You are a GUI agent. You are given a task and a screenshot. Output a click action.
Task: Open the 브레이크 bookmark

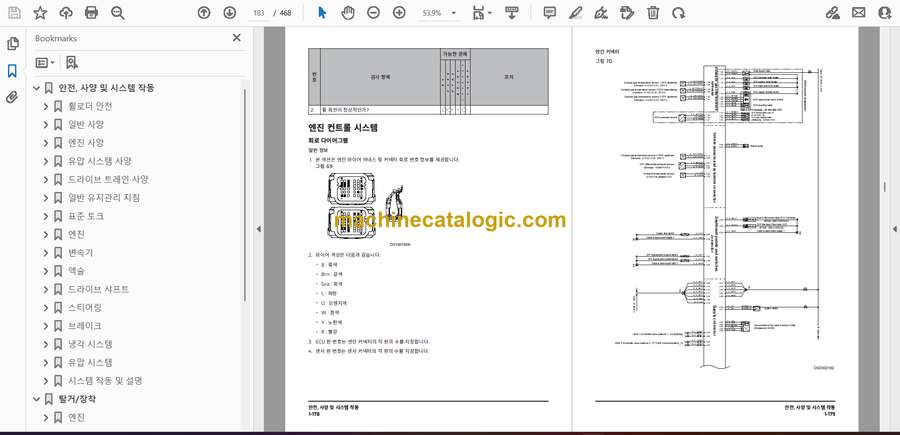(85, 326)
